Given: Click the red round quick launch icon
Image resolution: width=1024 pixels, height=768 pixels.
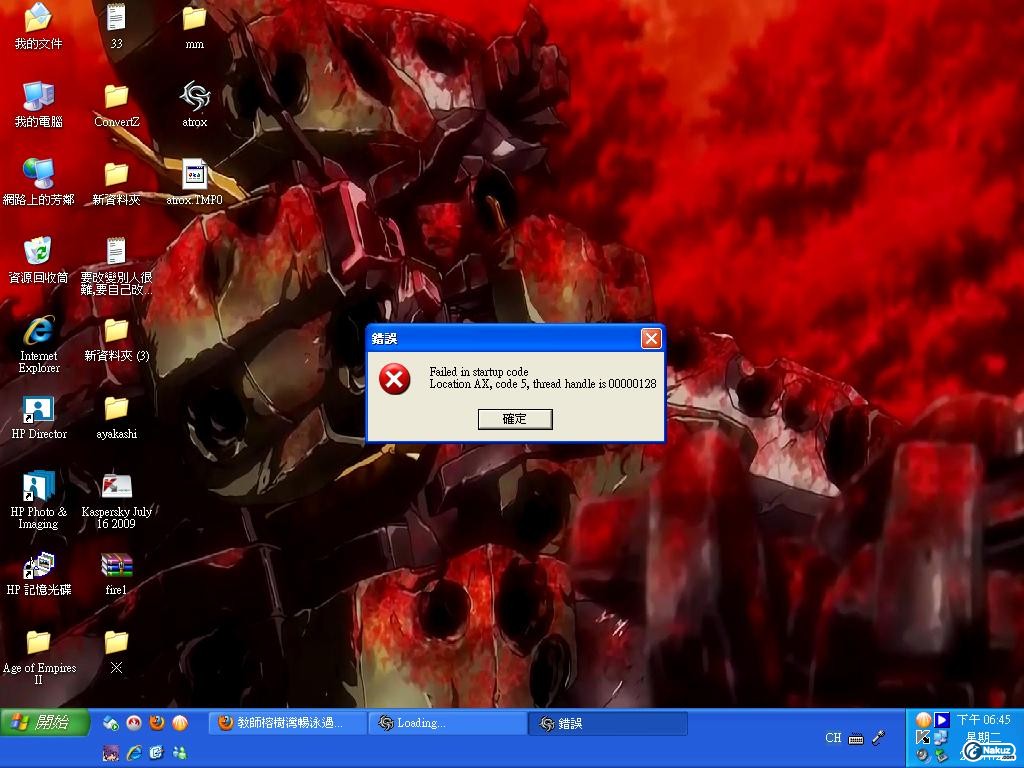Looking at the screenshot, I should click(134, 722).
